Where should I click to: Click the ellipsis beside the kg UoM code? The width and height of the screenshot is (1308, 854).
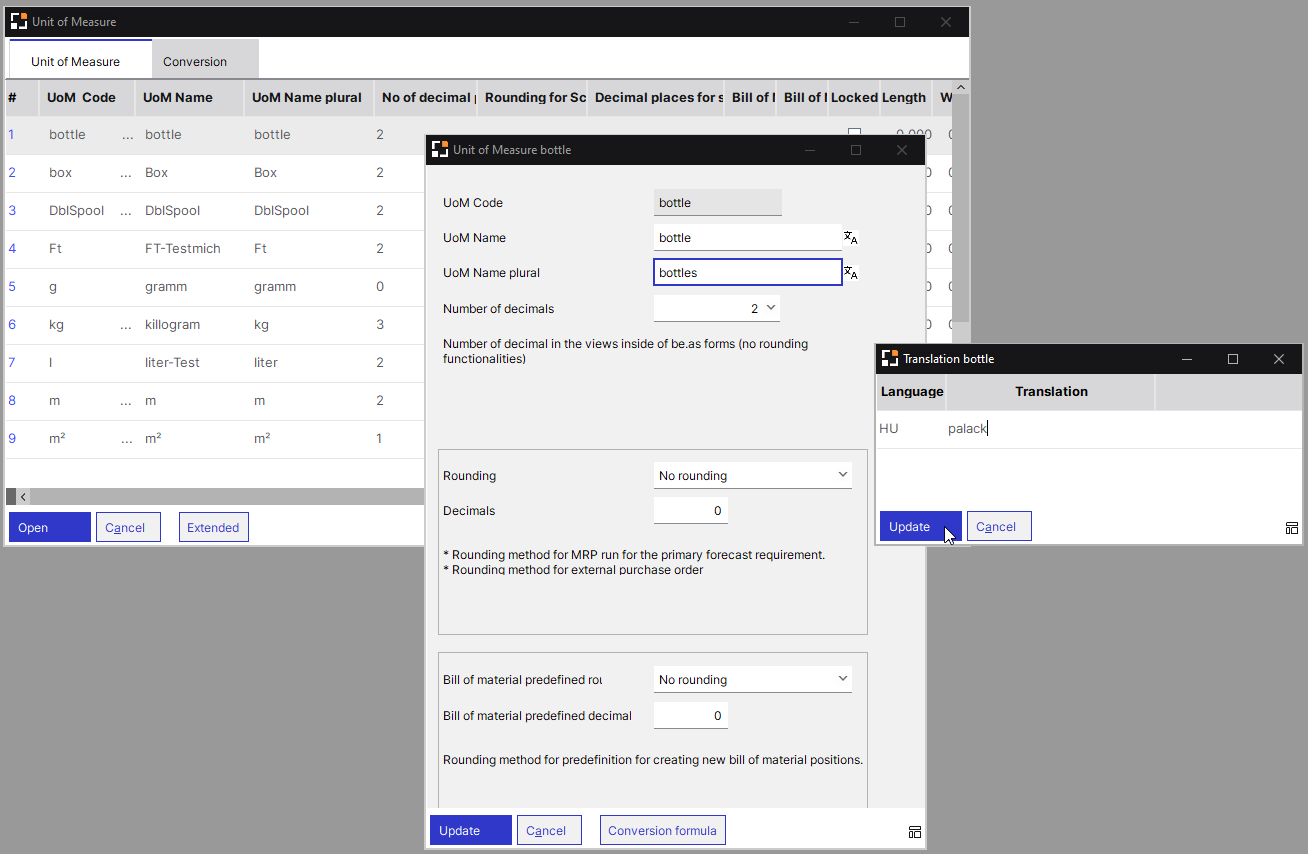(x=126, y=325)
